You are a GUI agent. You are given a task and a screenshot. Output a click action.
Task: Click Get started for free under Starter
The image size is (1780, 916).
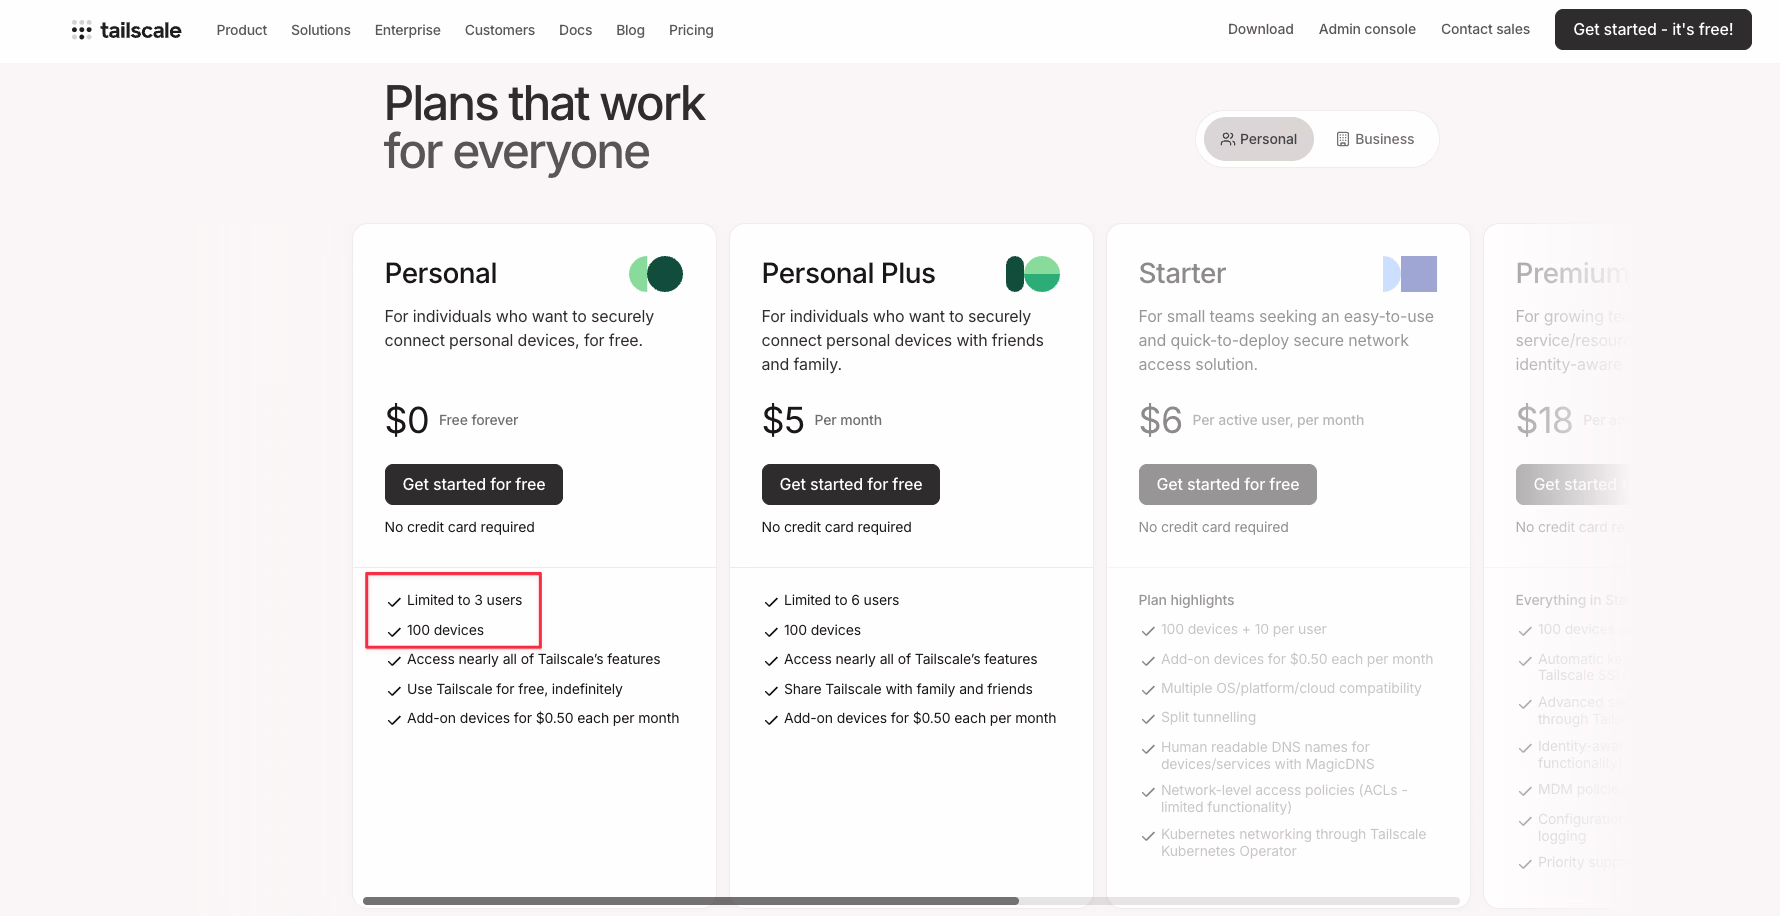[1227, 484]
